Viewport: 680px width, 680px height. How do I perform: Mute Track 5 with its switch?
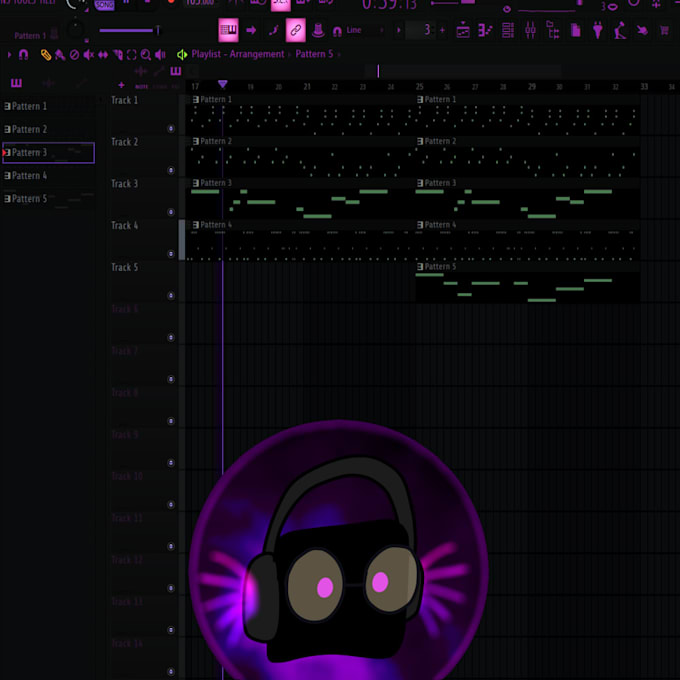click(x=171, y=296)
